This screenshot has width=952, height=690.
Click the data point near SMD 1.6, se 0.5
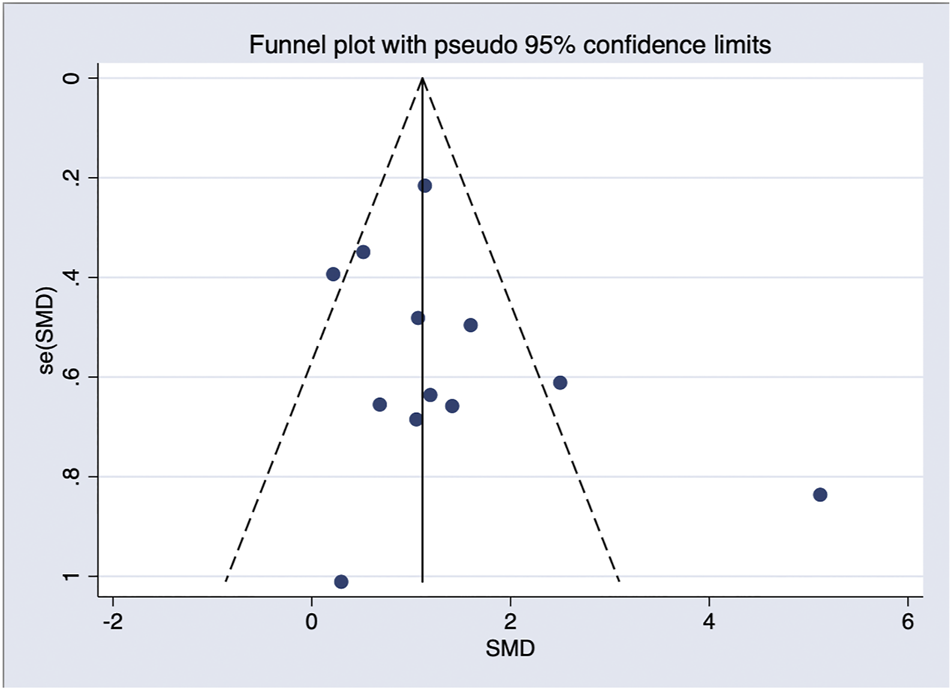pyautogui.click(x=470, y=325)
